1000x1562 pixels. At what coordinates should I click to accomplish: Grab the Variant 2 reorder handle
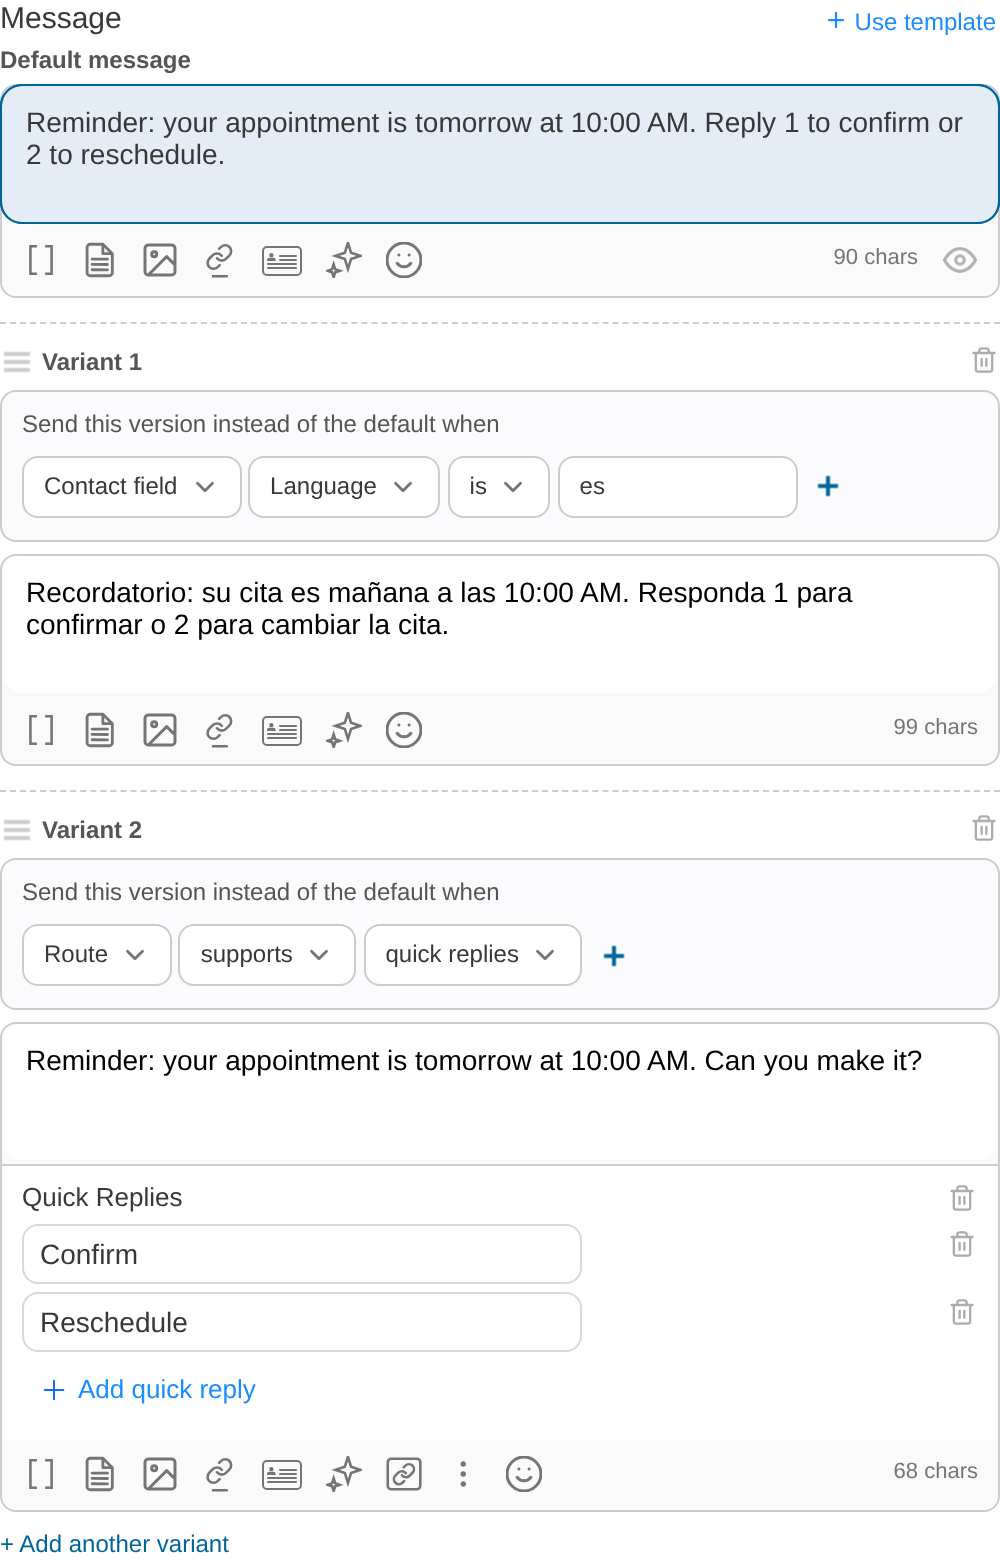coord(17,829)
